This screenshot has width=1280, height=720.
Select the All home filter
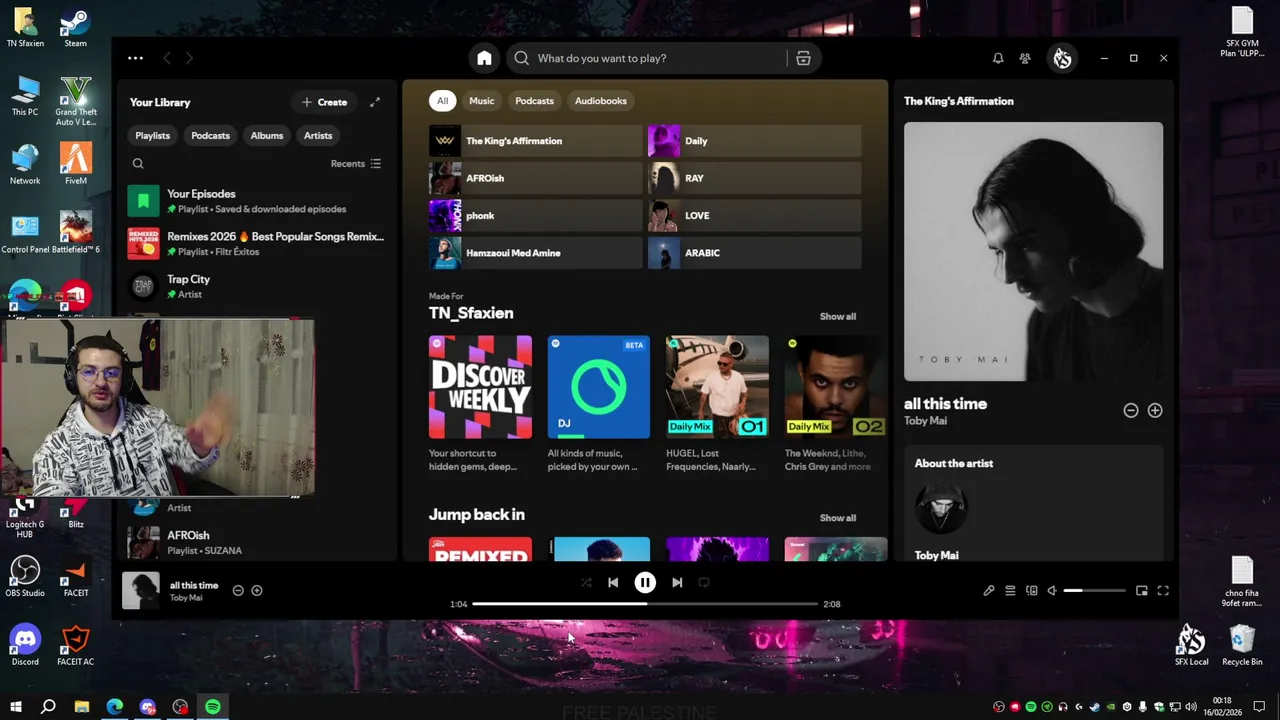442,101
